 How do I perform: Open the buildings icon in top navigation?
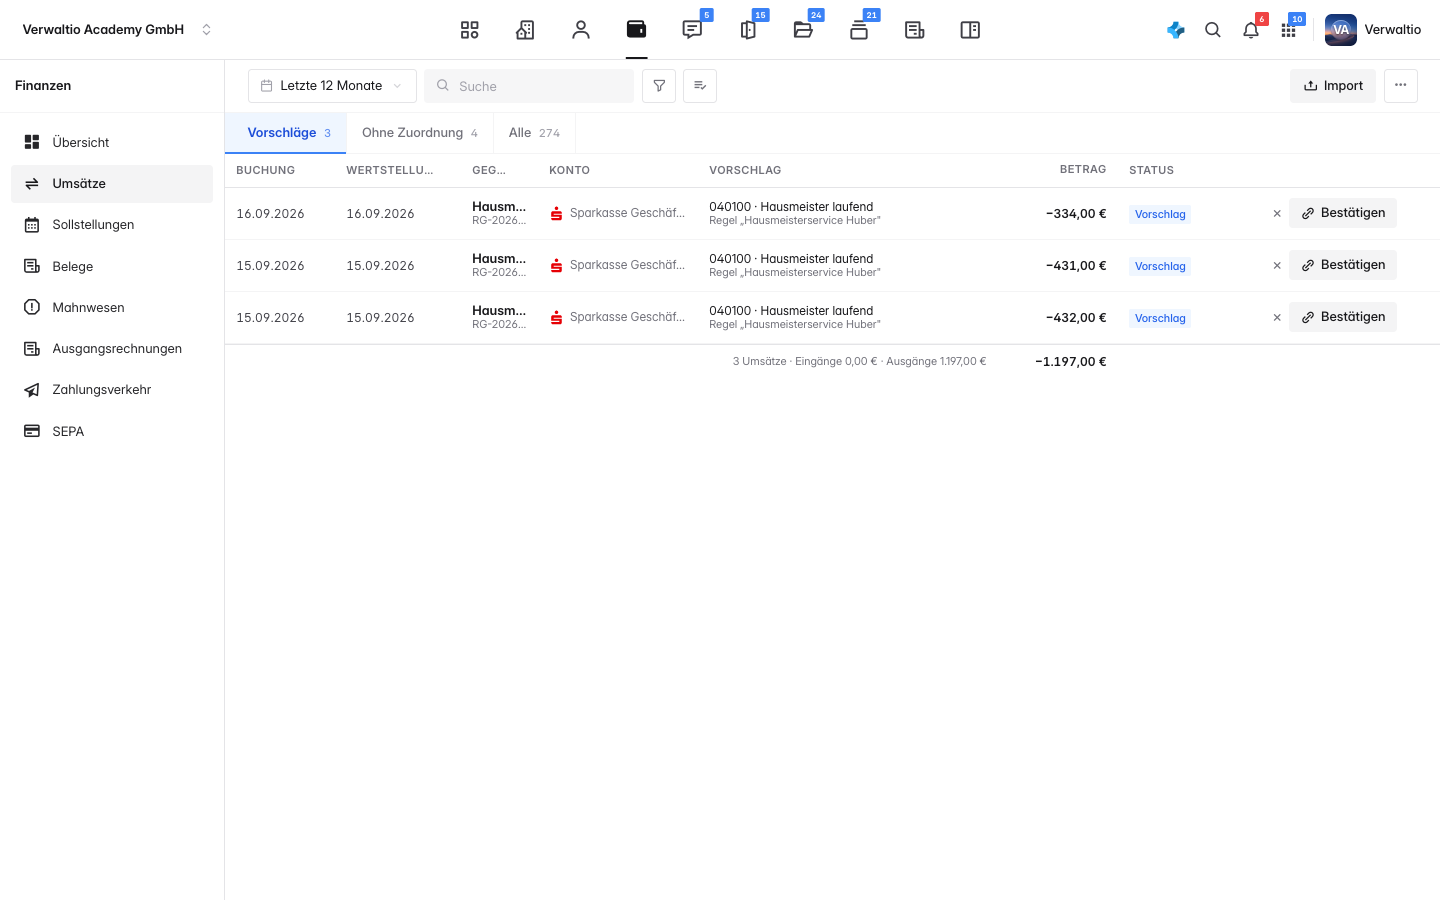(525, 30)
